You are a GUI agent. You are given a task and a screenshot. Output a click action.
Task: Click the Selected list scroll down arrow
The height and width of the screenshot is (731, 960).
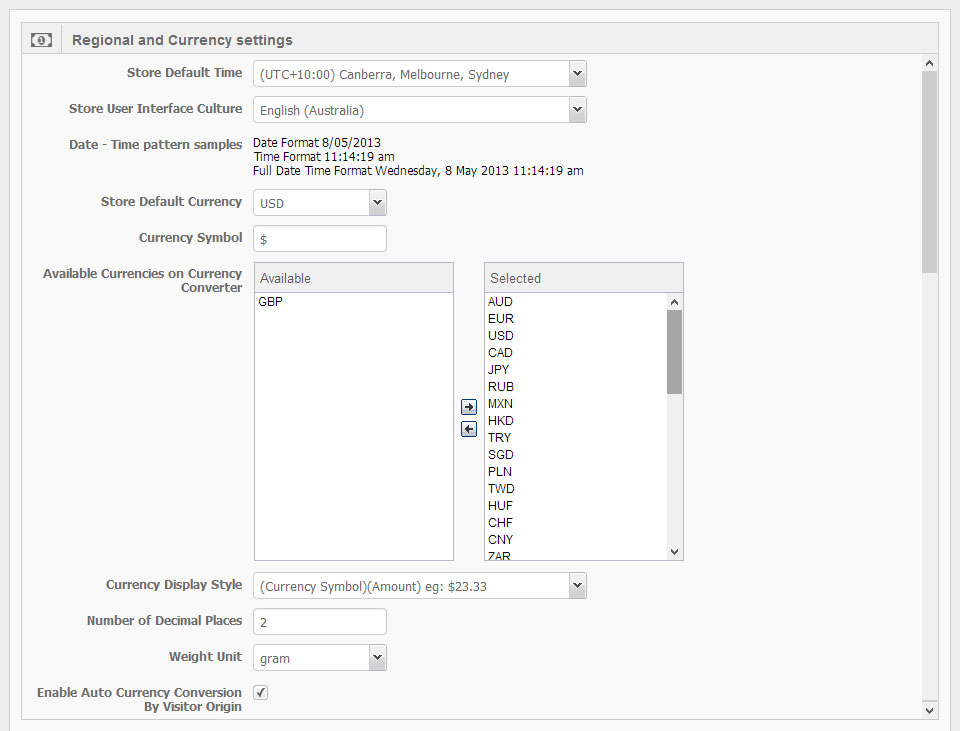pyautogui.click(x=674, y=552)
